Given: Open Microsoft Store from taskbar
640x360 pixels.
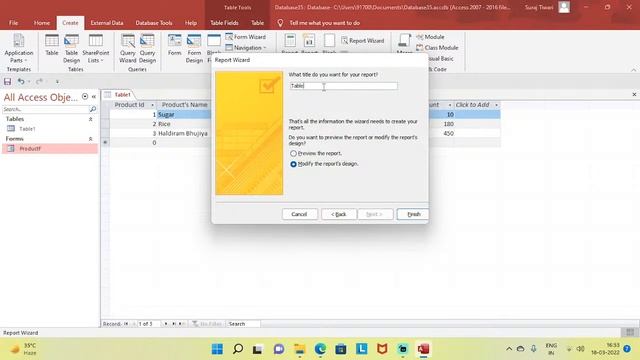Looking at the screenshot, I should point(341,349).
